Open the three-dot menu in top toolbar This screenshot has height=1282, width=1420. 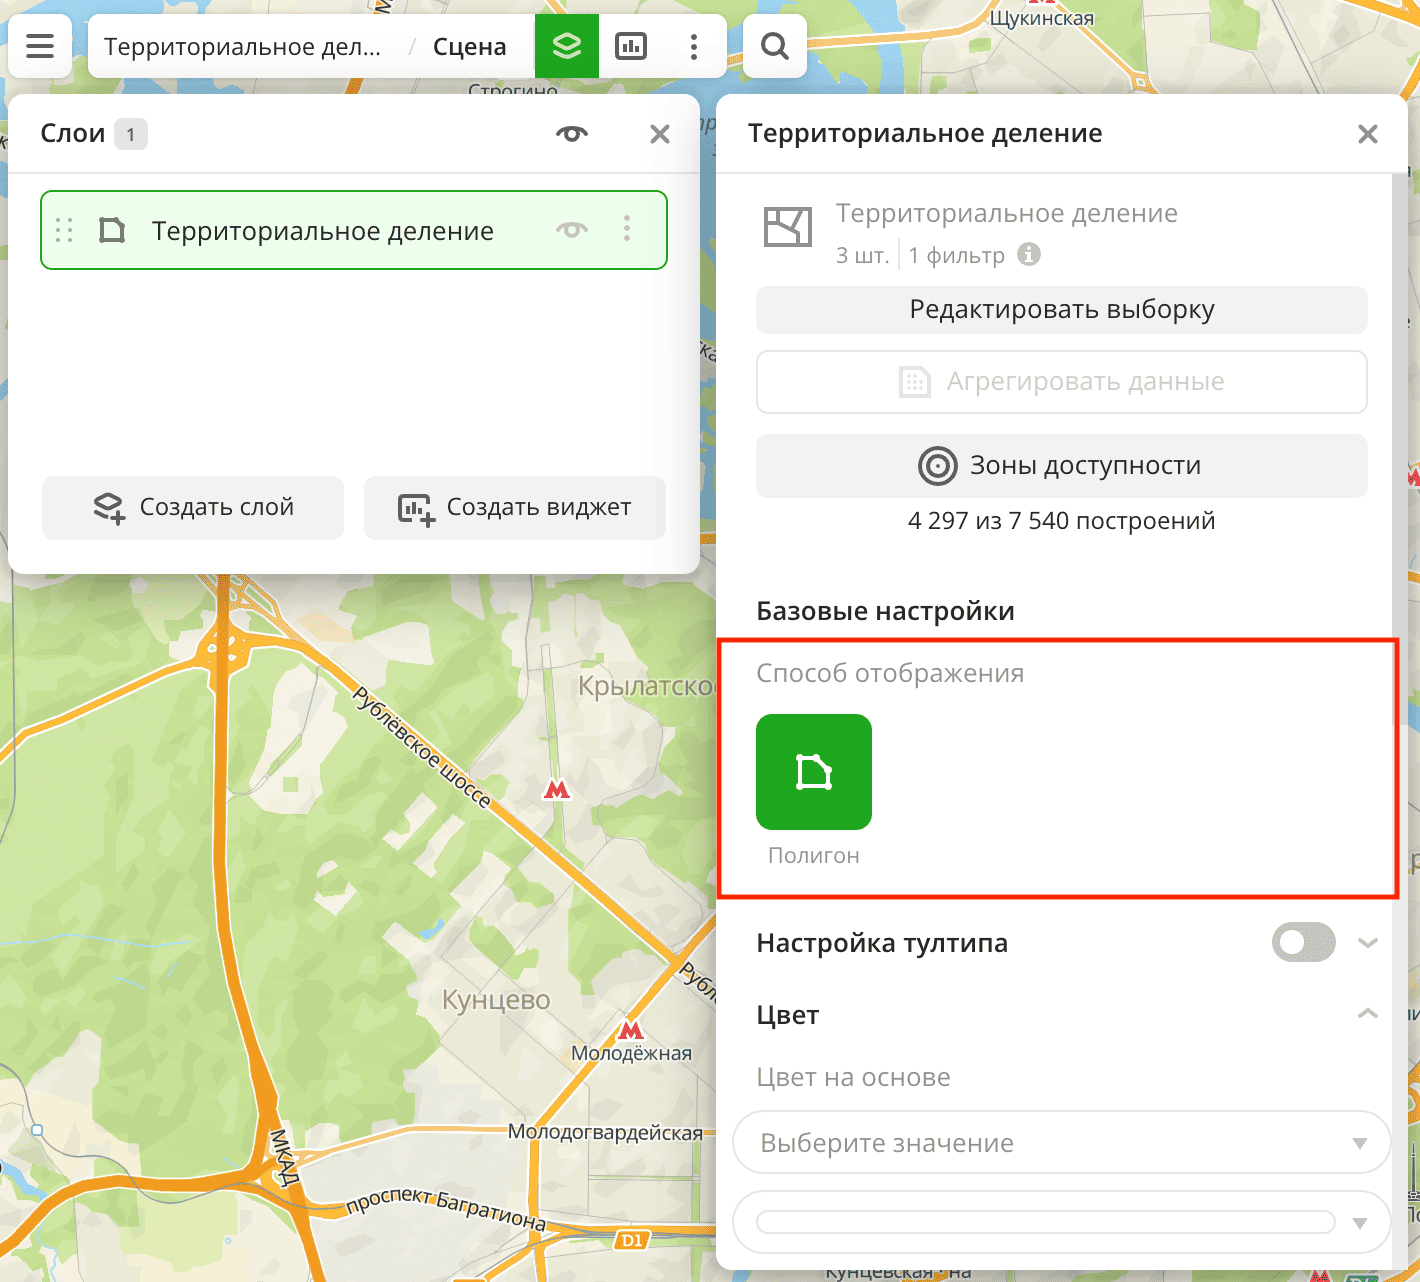point(694,45)
